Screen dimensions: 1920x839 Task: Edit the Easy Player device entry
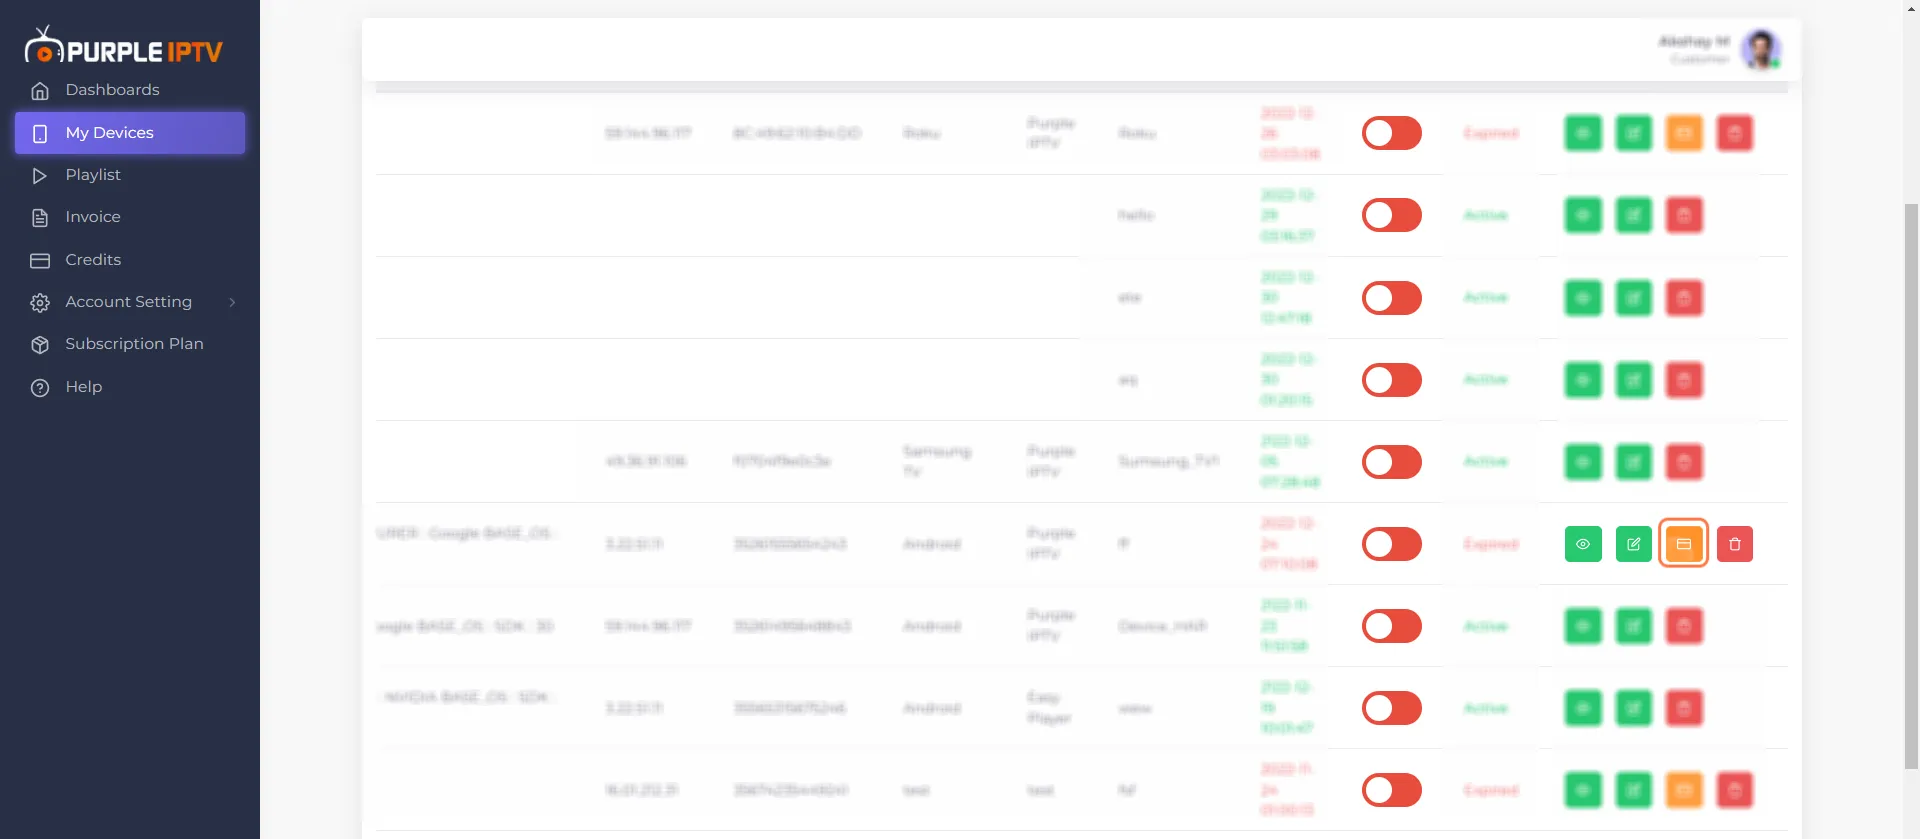(x=1634, y=708)
